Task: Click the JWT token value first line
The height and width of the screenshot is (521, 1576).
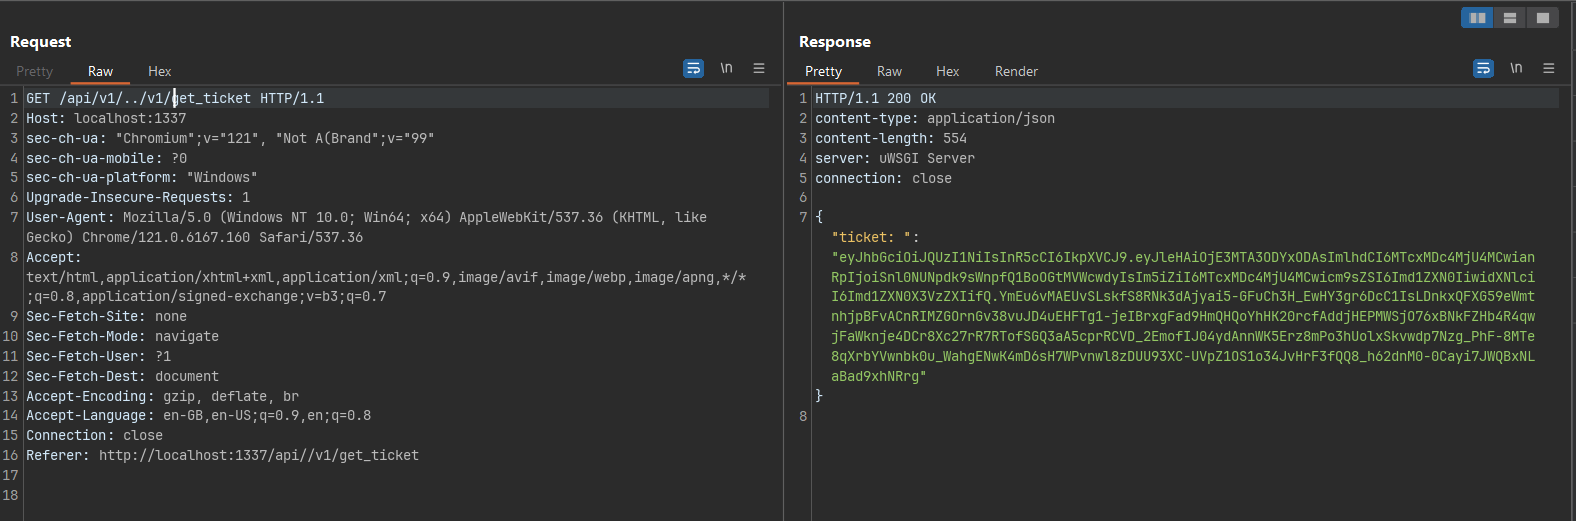Action: (x=1183, y=257)
